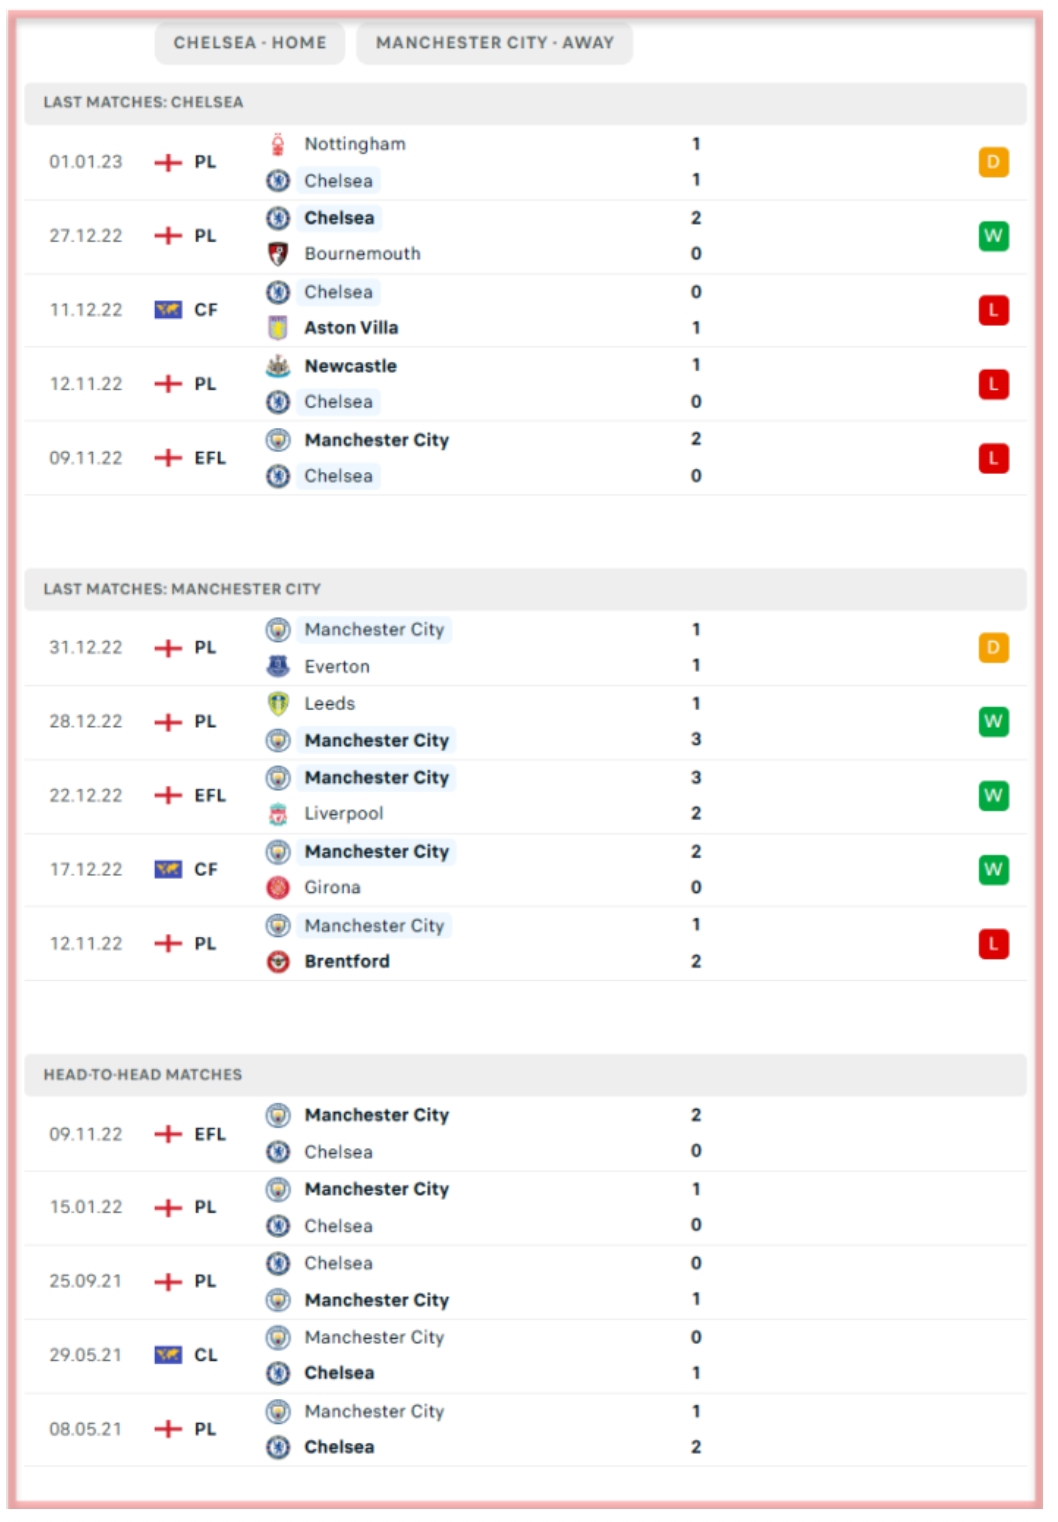
Task: Click the CF flag icon on 11.12.22 match
Action: click(x=168, y=310)
